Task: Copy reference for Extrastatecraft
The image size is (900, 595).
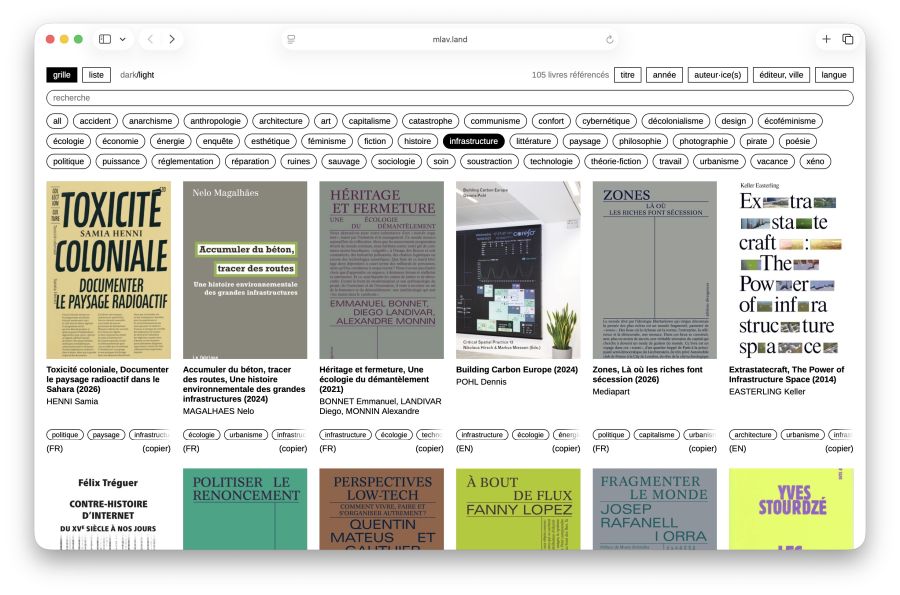Action: pyautogui.click(x=839, y=449)
